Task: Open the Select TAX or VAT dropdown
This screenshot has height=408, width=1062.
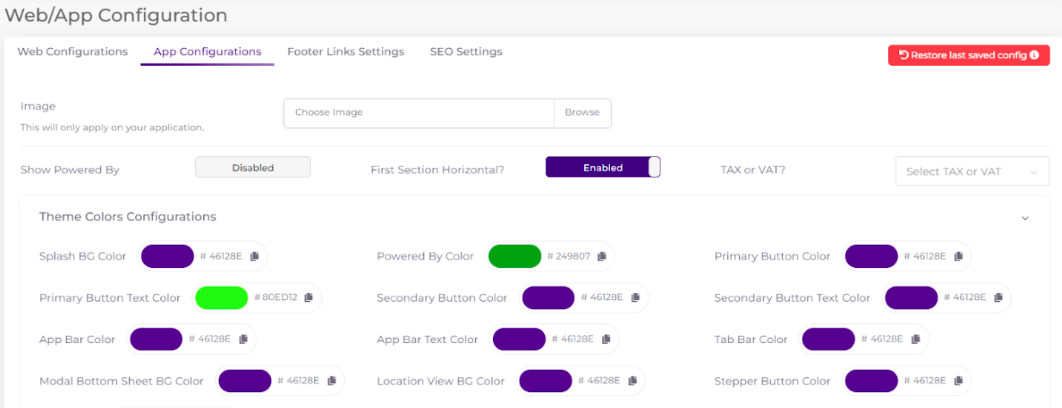Action: click(971, 172)
